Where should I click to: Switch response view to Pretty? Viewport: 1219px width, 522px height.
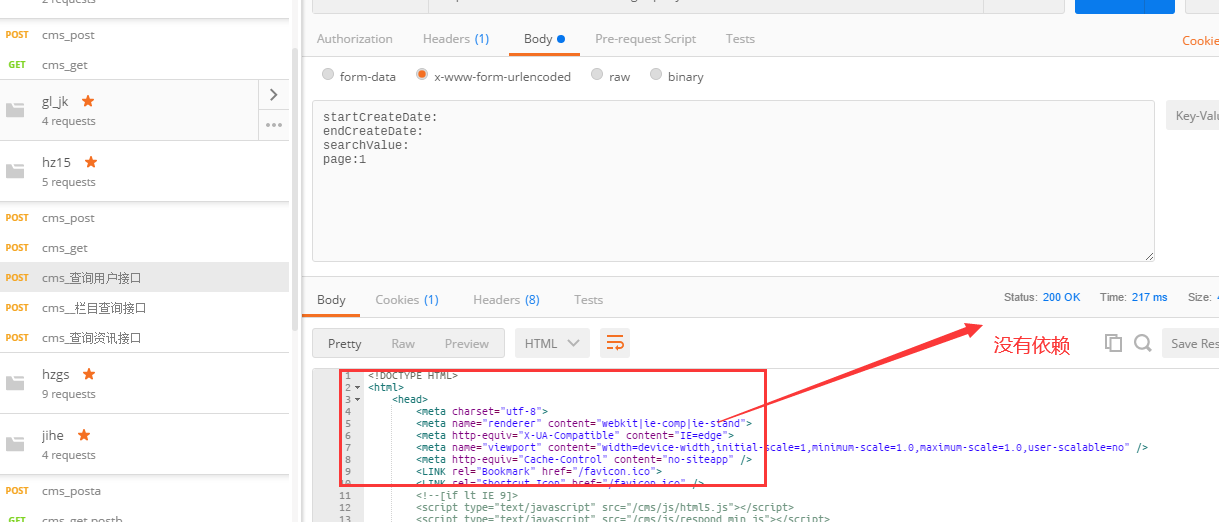click(344, 343)
